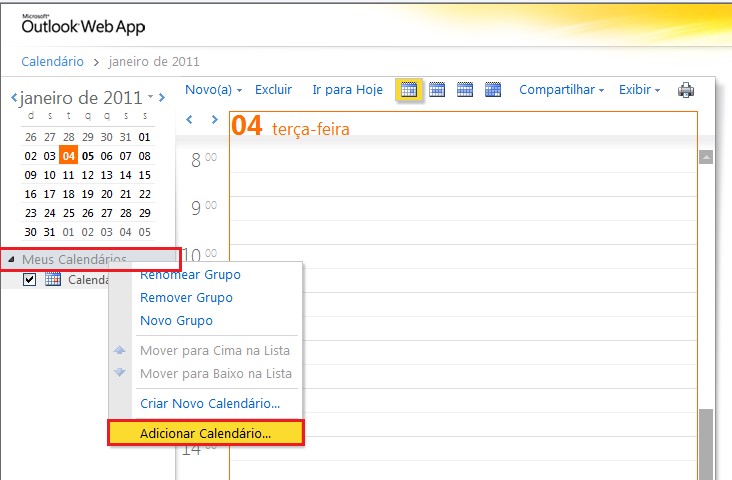The image size is (732, 480).
Task: Uncheck the Calendário checkbox
Action: coord(29,280)
